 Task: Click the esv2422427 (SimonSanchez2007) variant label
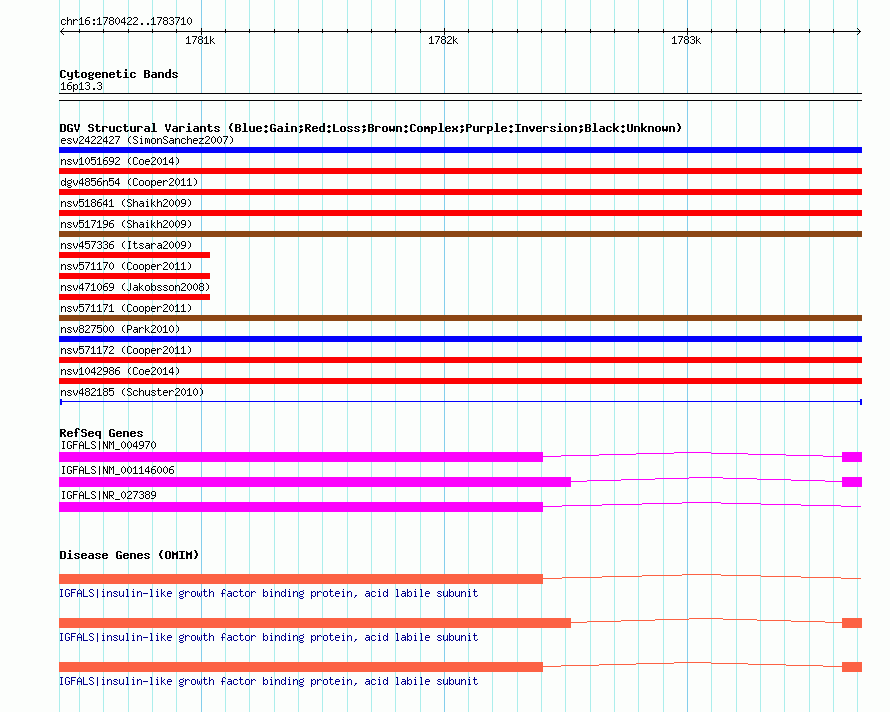click(x=147, y=140)
